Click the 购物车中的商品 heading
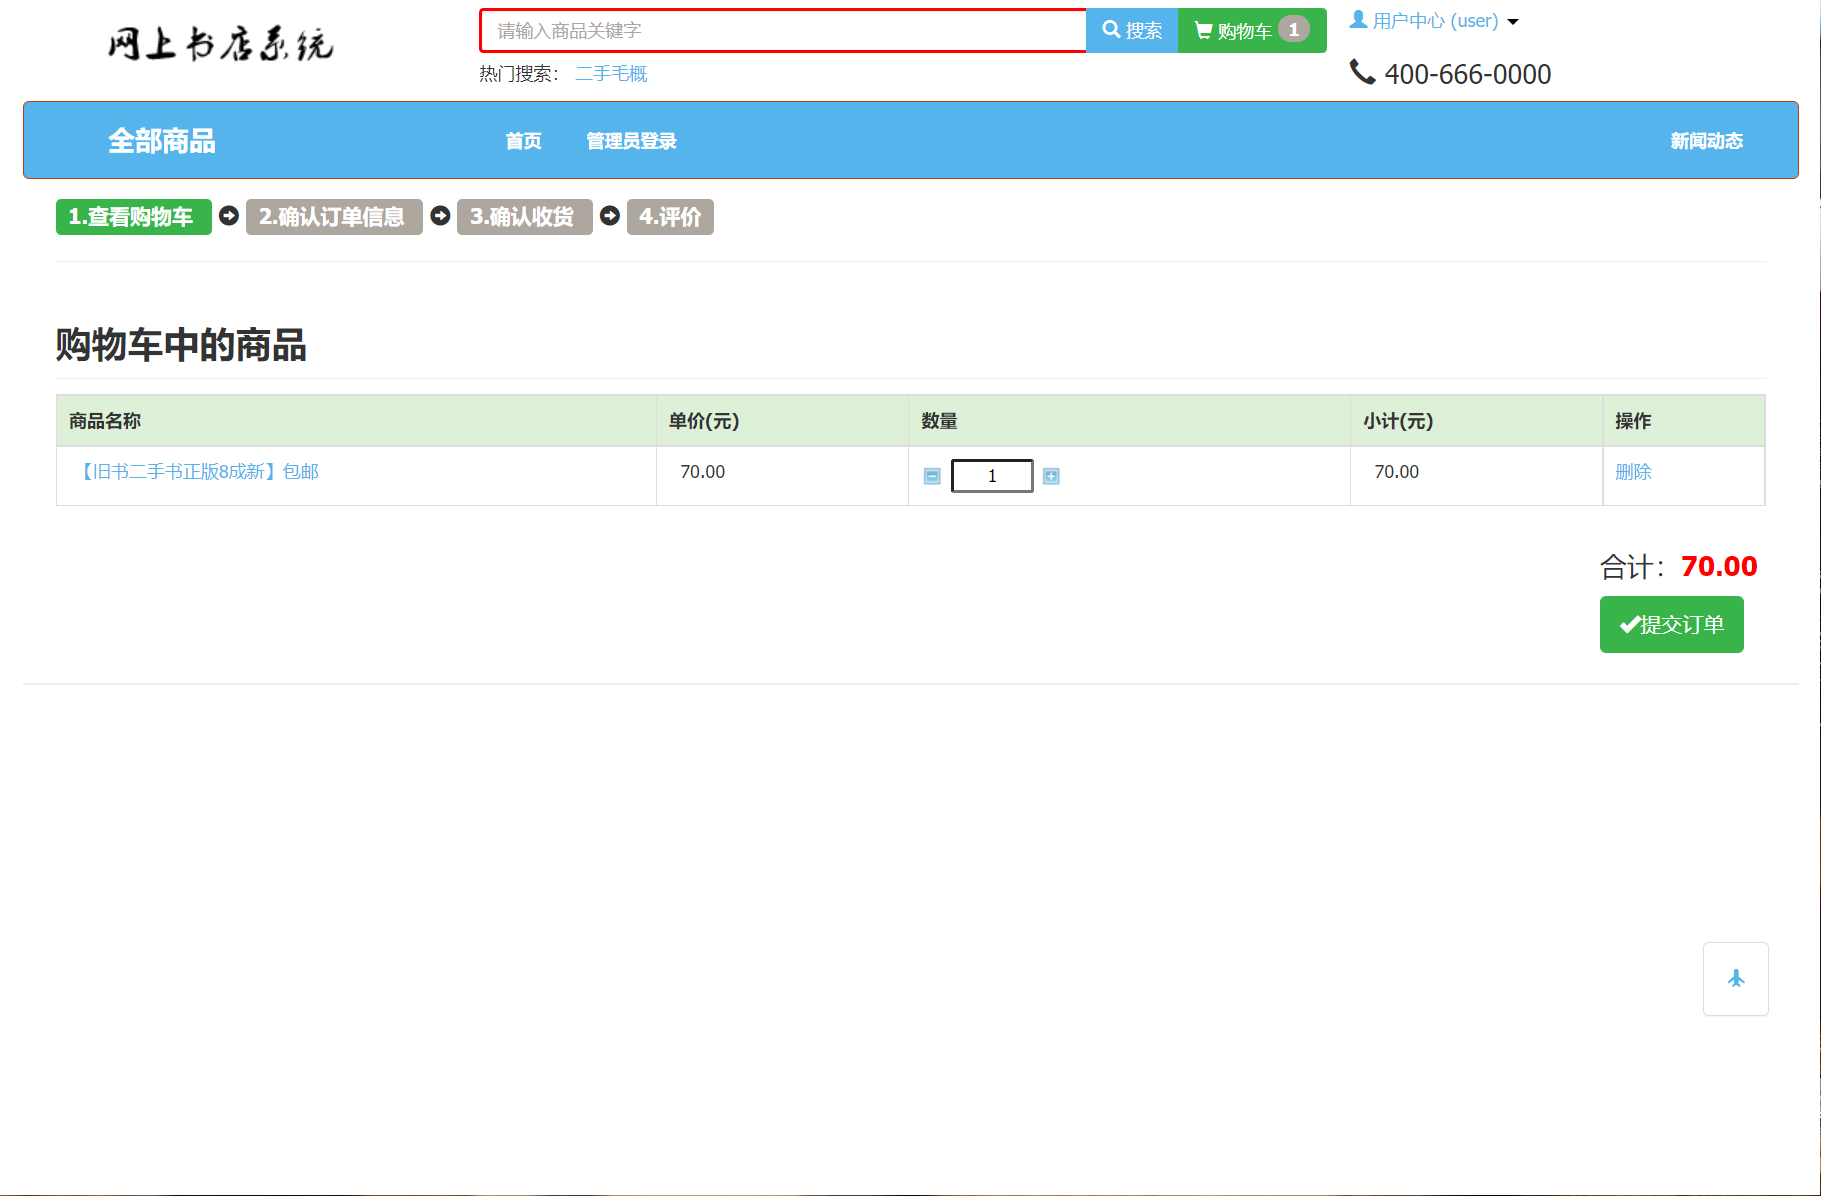 click(181, 345)
